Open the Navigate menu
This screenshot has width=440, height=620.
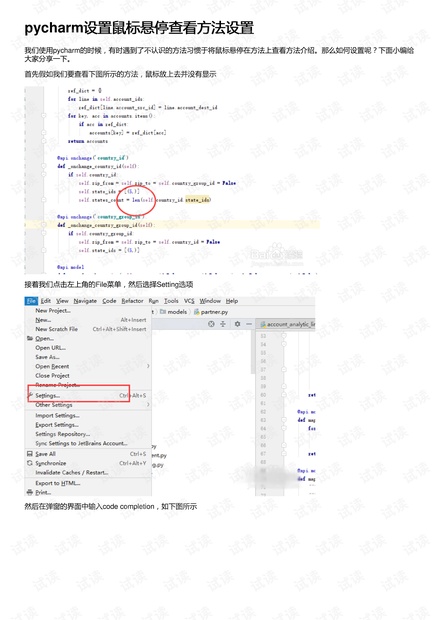coord(85,301)
